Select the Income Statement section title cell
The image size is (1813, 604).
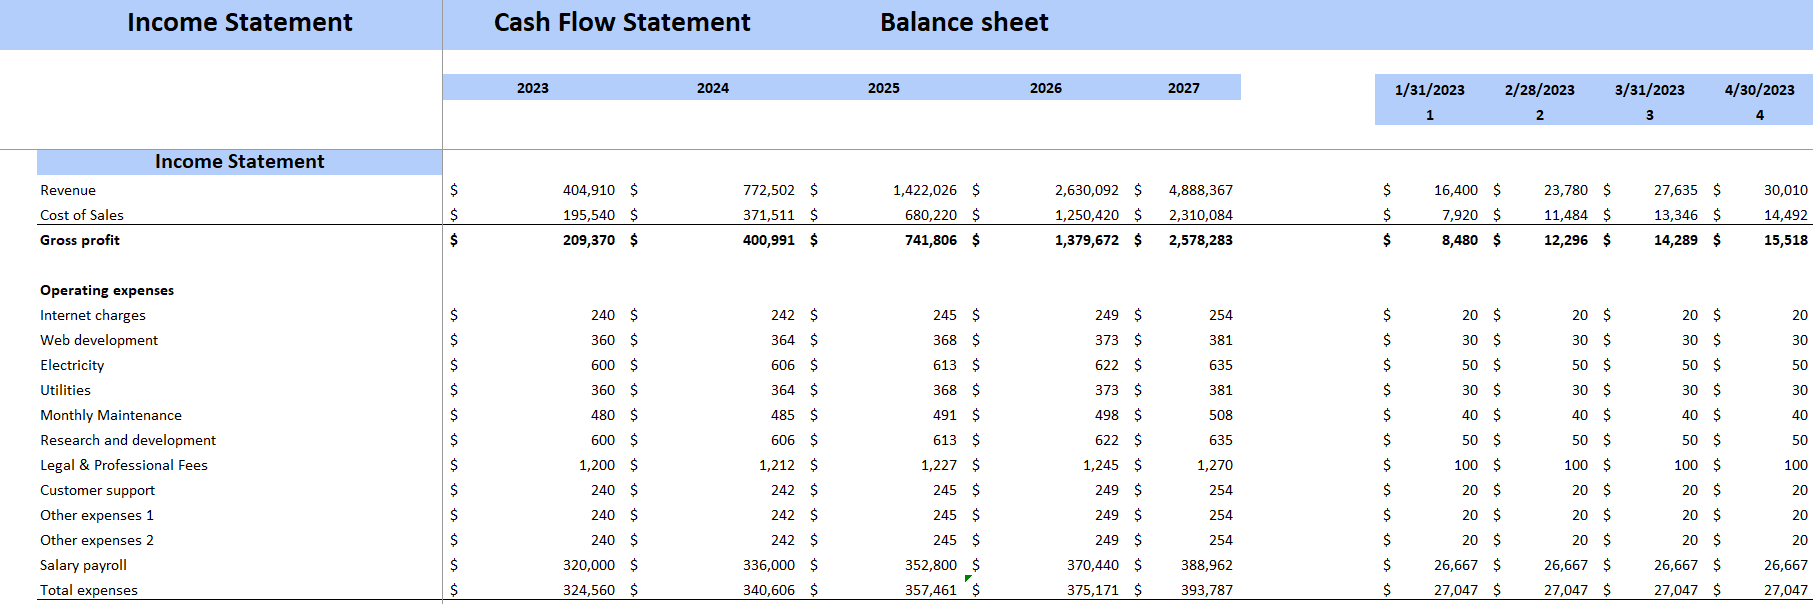[x=240, y=162]
